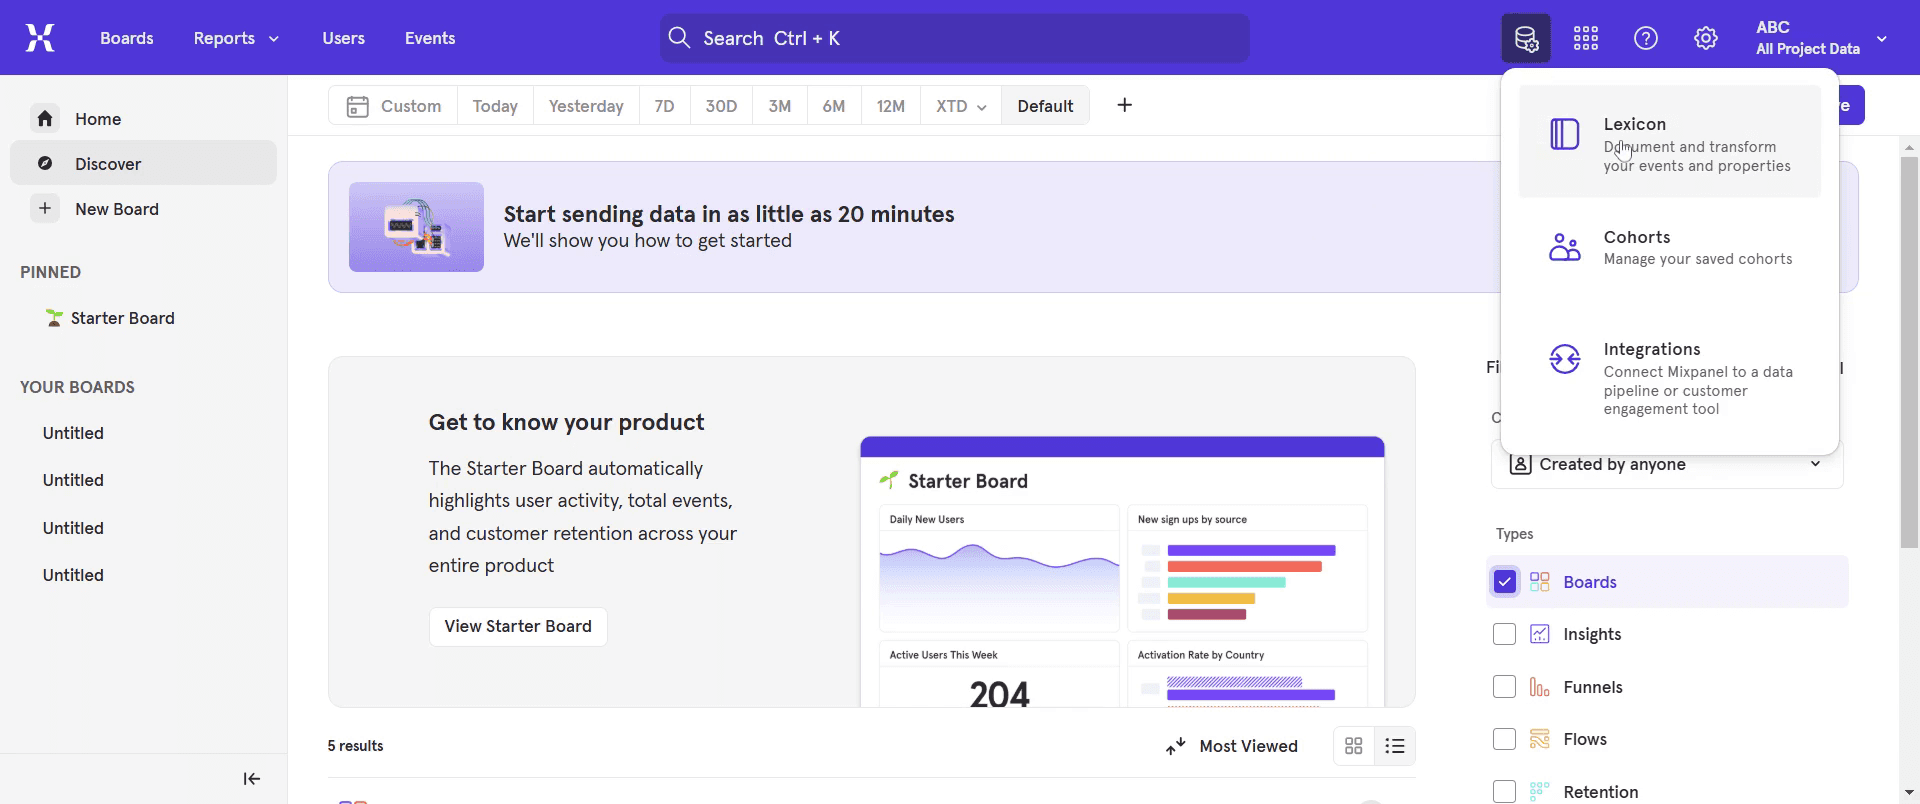Image resolution: width=1920 pixels, height=804 pixels.
Task: Click the Cohorts people icon
Action: point(1565,246)
